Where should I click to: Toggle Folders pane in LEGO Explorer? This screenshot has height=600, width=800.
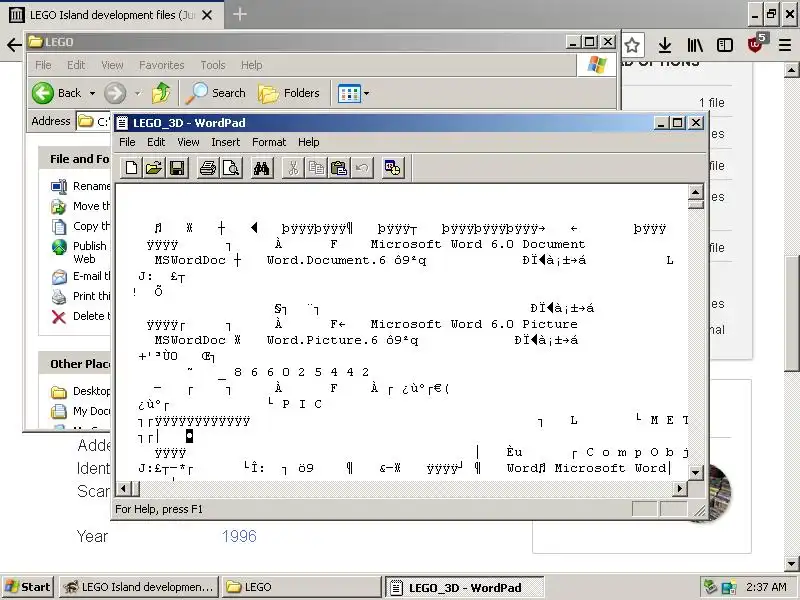click(289, 93)
